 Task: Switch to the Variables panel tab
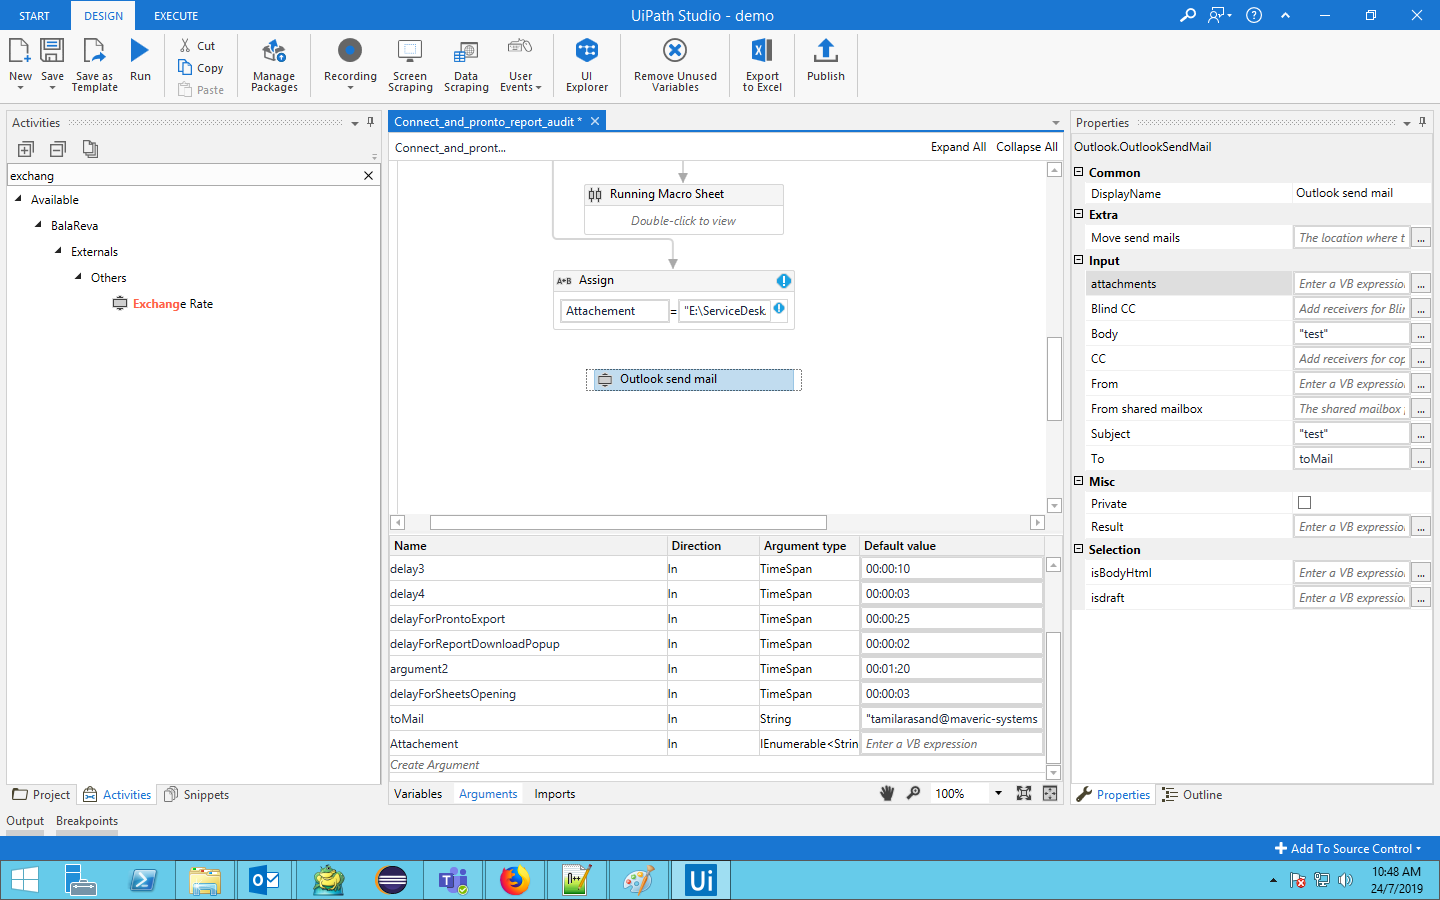[x=418, y=794]
